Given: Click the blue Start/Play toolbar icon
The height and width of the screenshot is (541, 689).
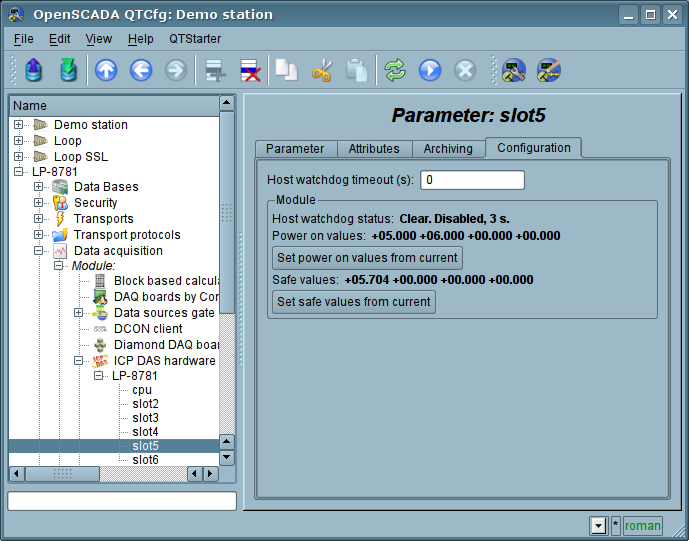Looking at the screenshot, I should click(430, 70).
